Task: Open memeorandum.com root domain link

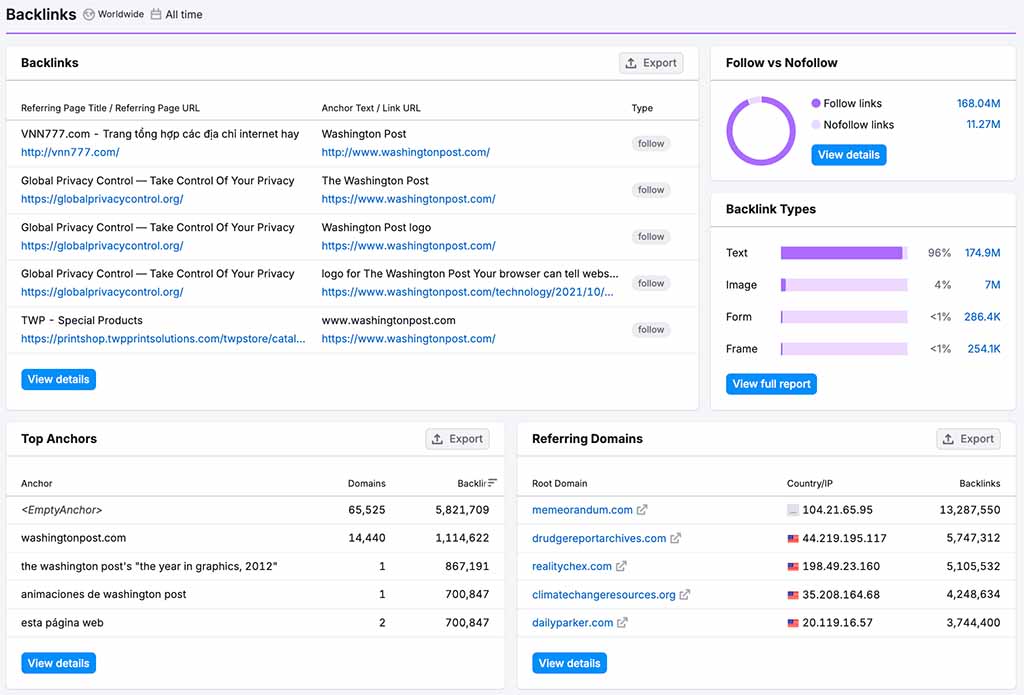Action: pos(582,509)
